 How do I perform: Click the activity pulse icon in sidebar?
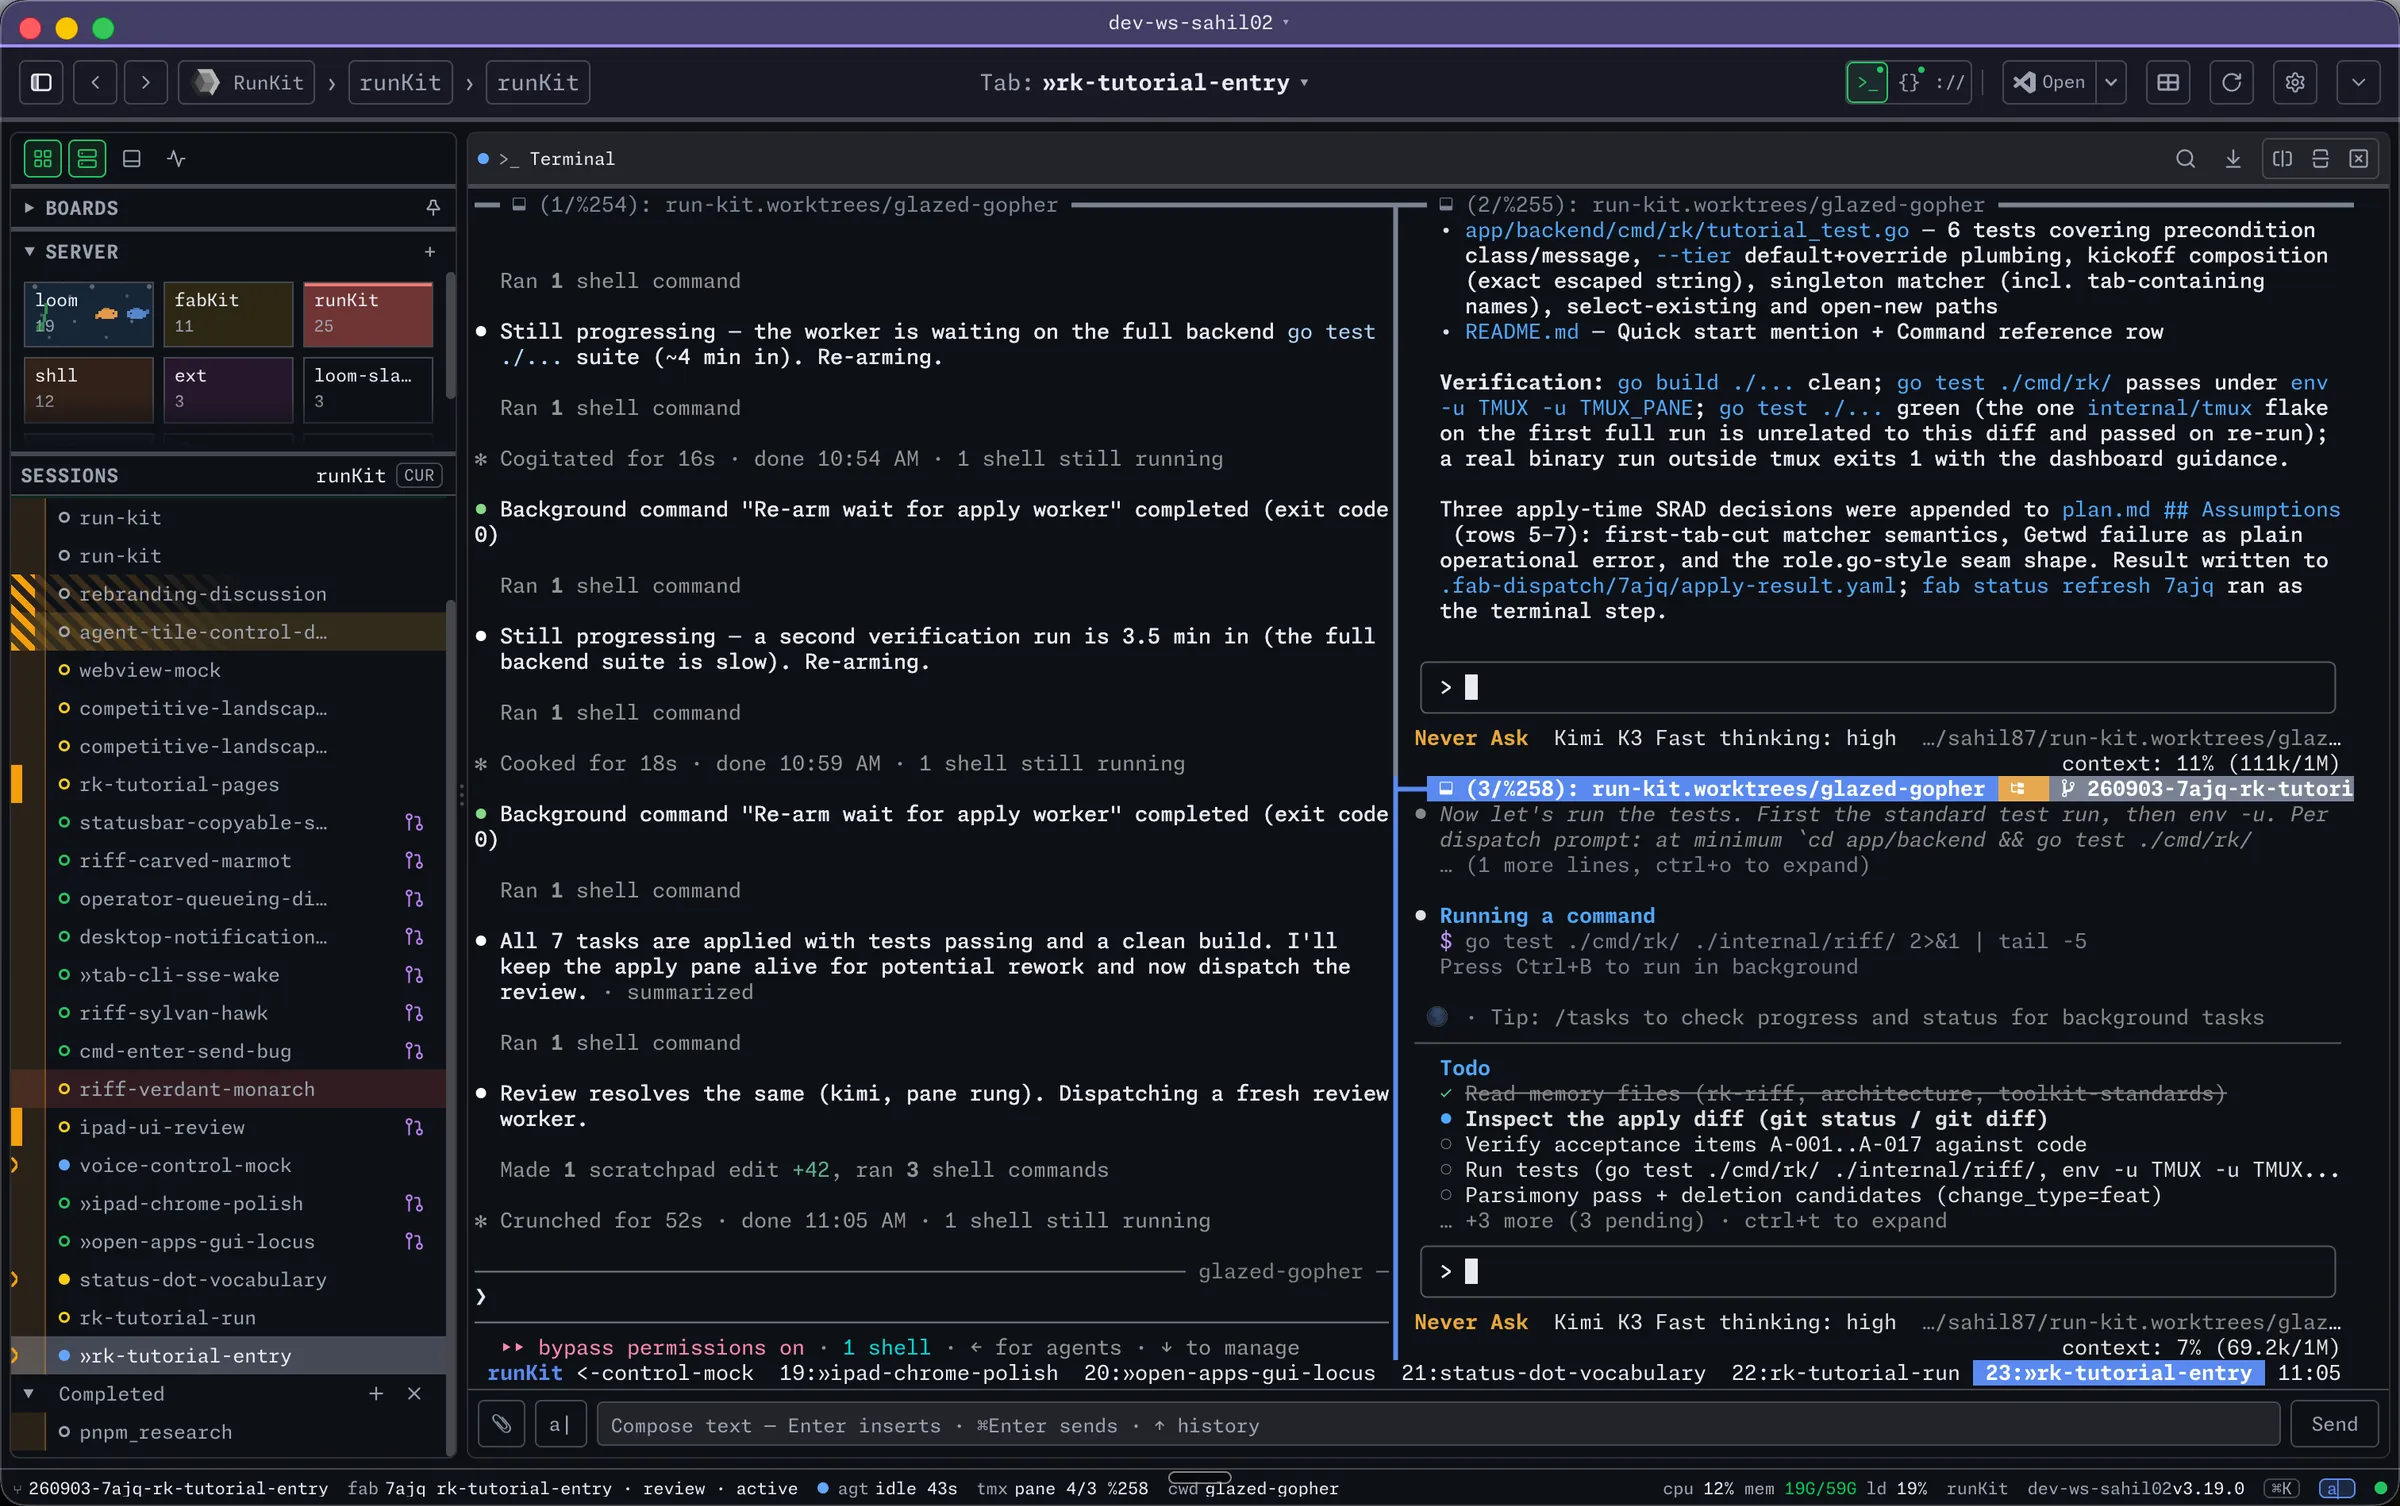(x=176, y=158)
